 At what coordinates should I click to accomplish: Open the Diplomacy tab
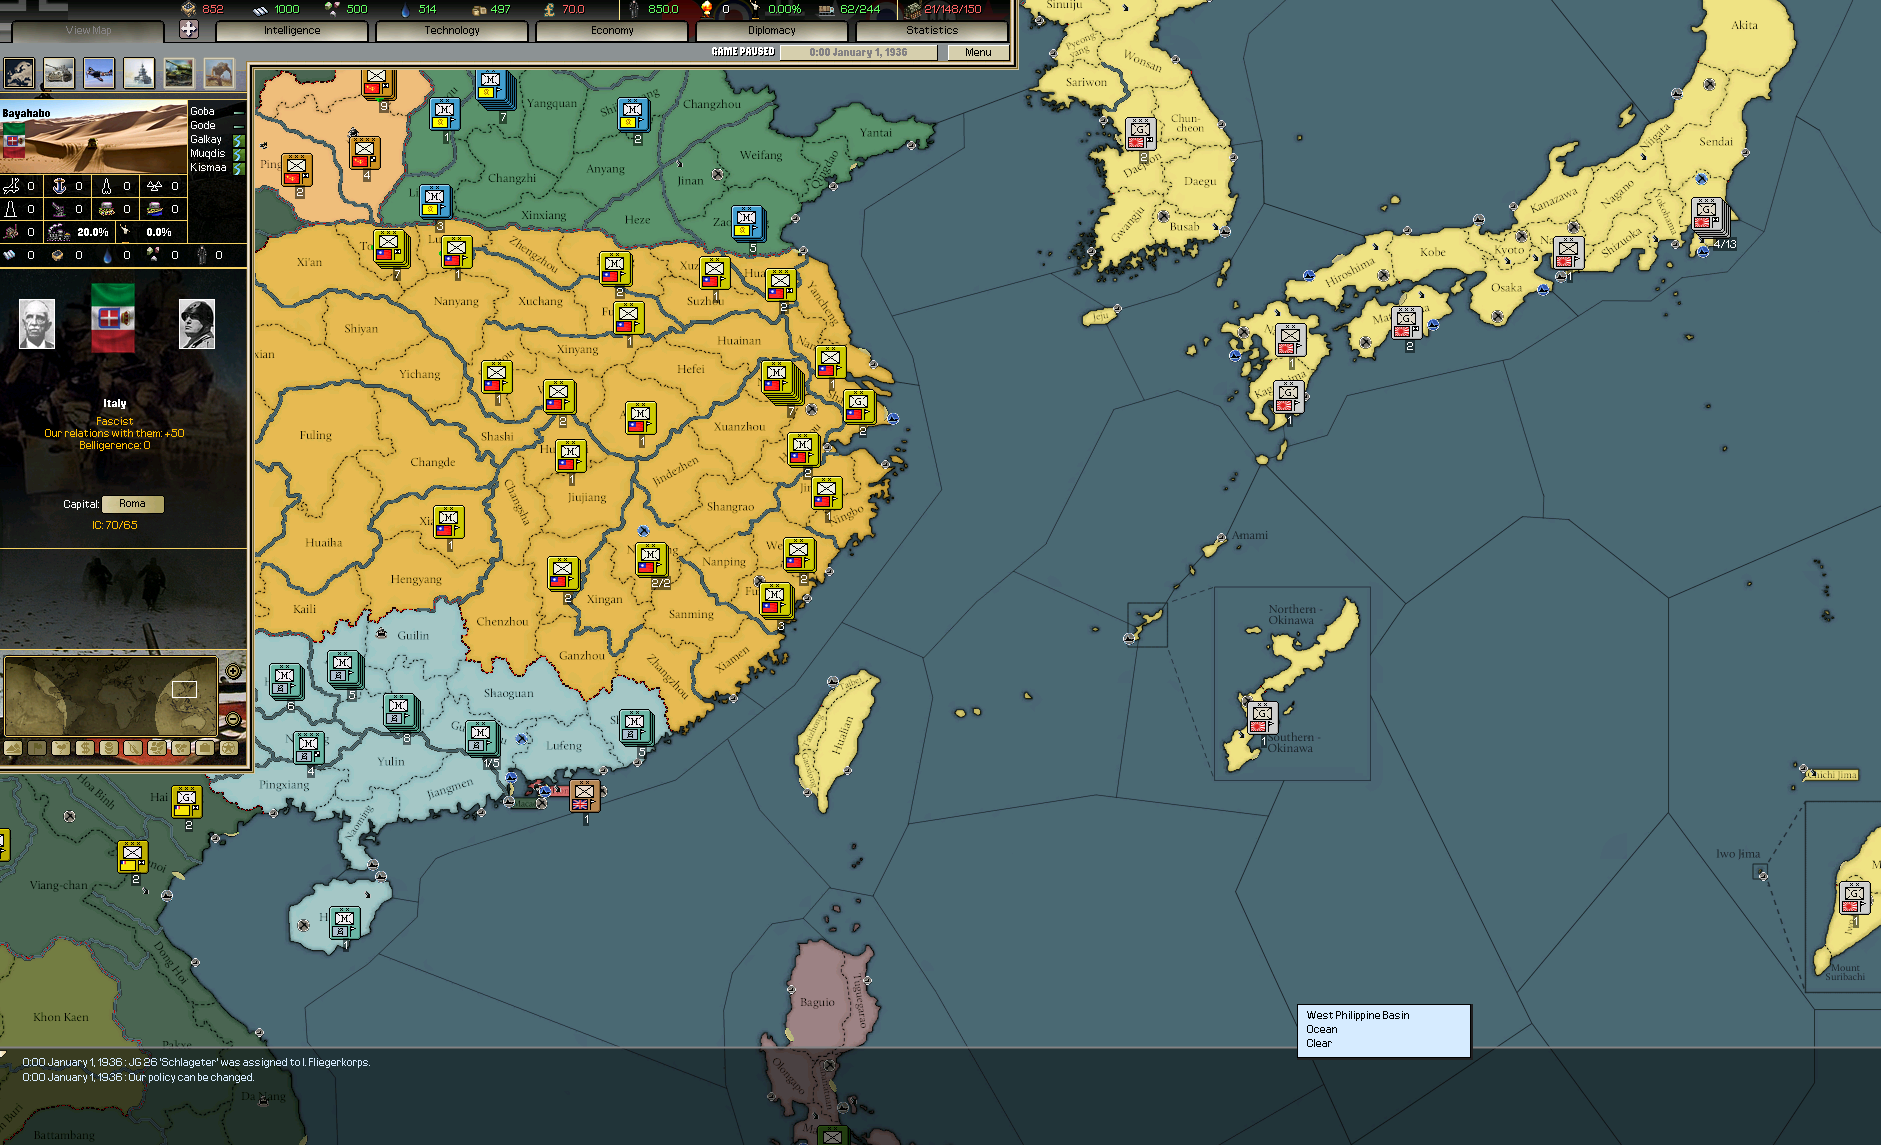(x=772, y=30)
